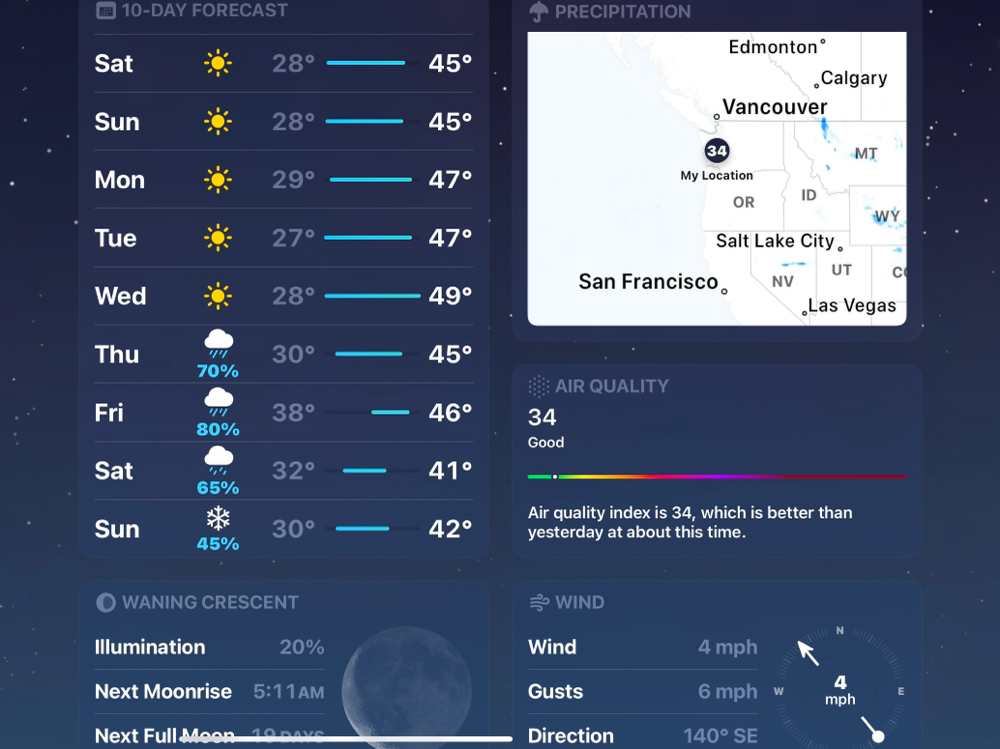
Task: Tap the Next Moonrise row
Action: [x=209, y=692]
